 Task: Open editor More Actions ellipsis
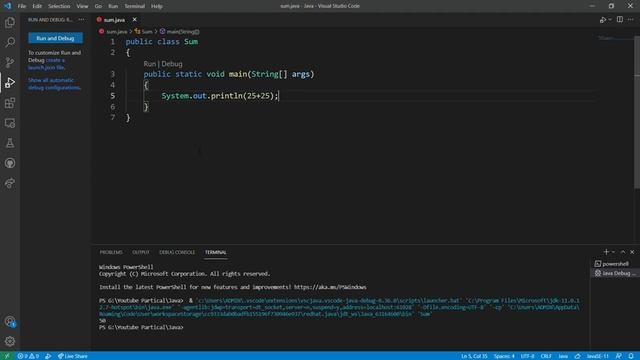coord(631,20)
